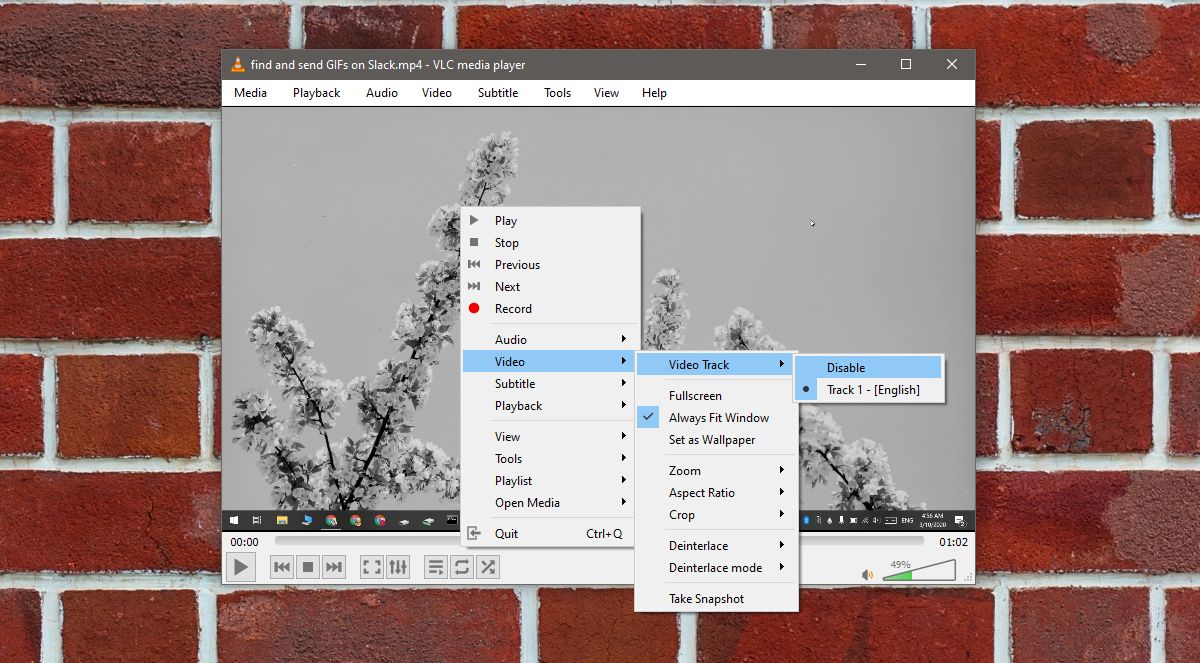Open the Playback menu in the menu bar

pos(316,93)
